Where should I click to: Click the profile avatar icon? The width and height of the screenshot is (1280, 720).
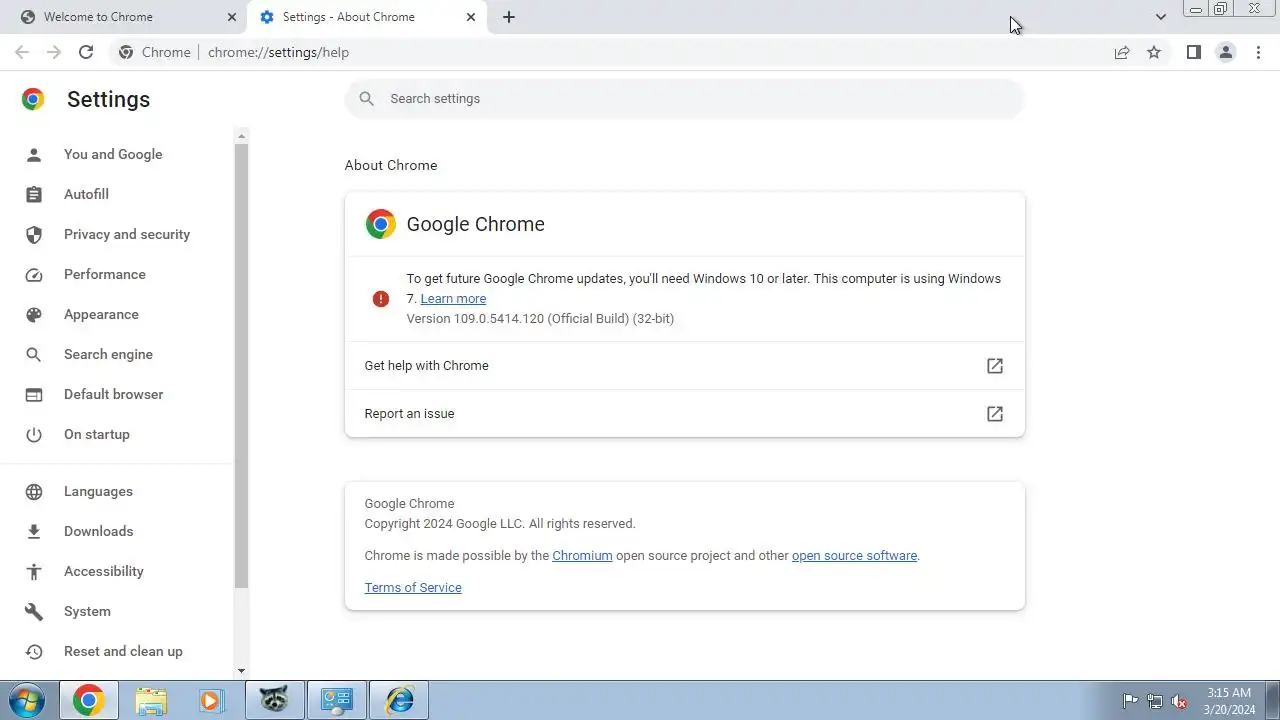1225,52
